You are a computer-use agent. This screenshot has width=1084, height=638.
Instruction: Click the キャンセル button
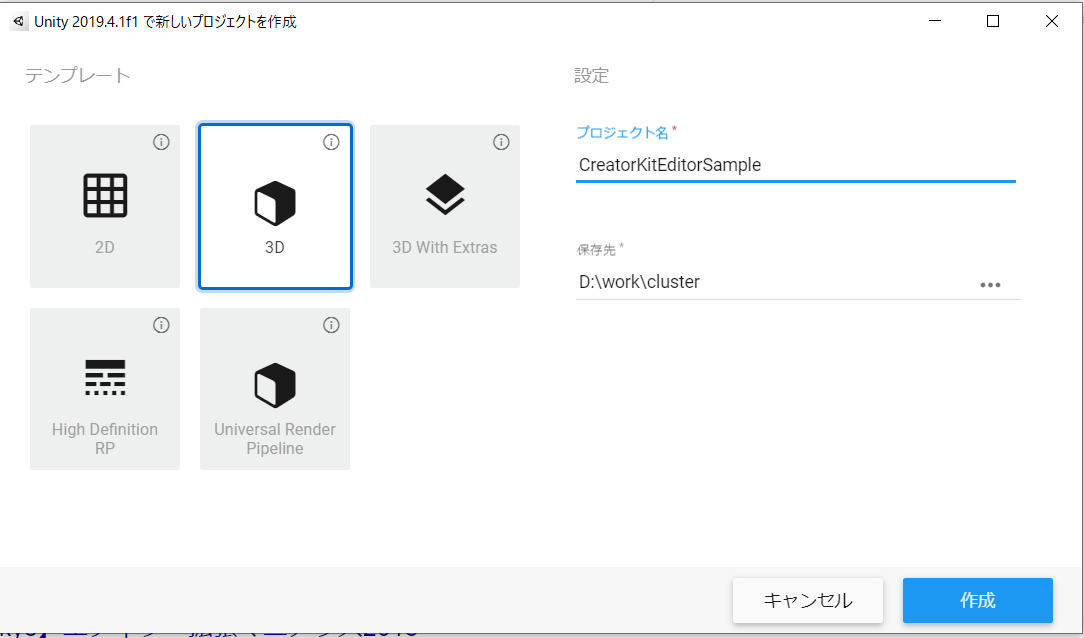coord(808,600)
